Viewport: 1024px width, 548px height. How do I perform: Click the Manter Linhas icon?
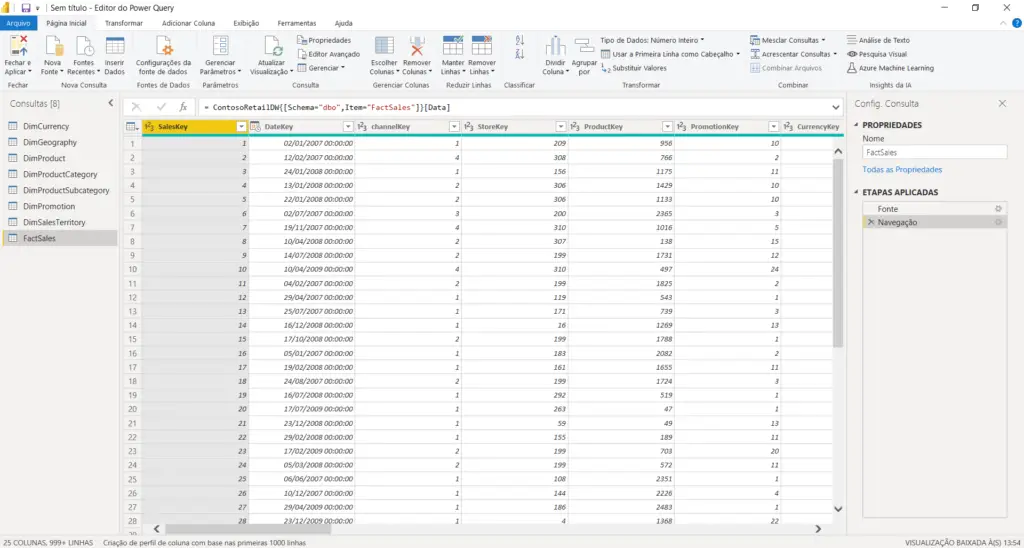(453, 46)
